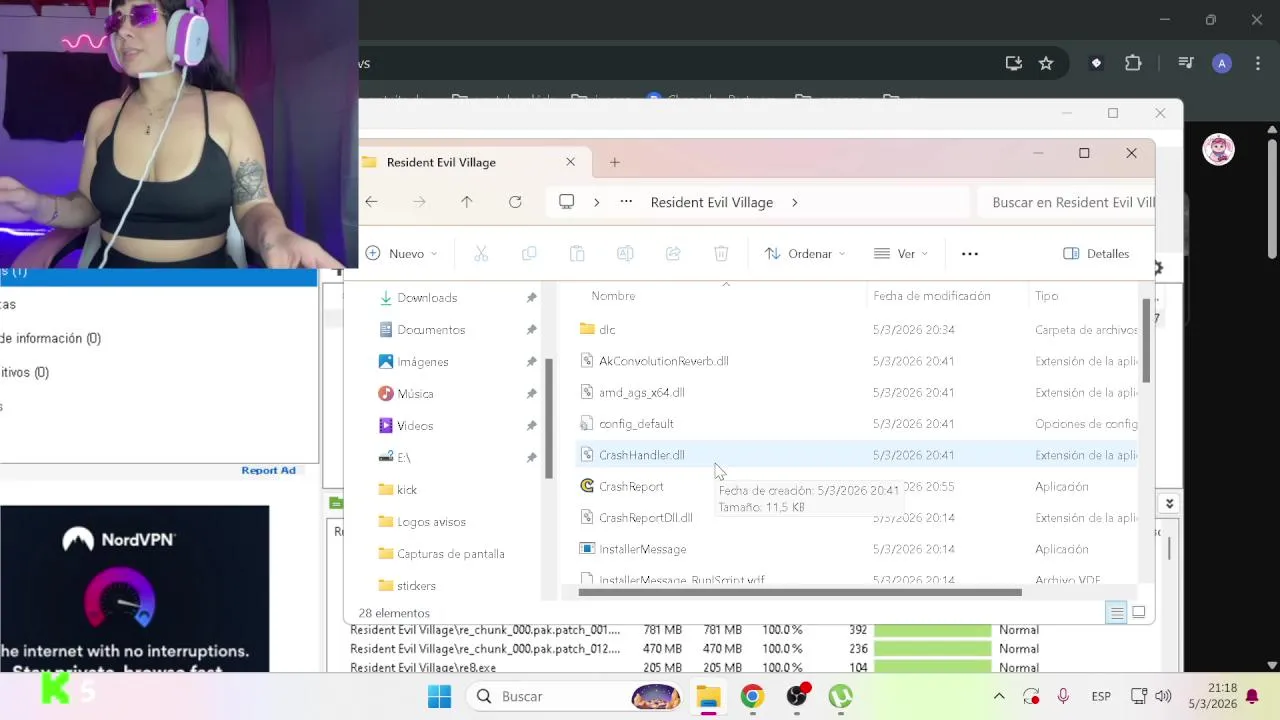Click the microphone tray icon

[x=1063, y=696]
